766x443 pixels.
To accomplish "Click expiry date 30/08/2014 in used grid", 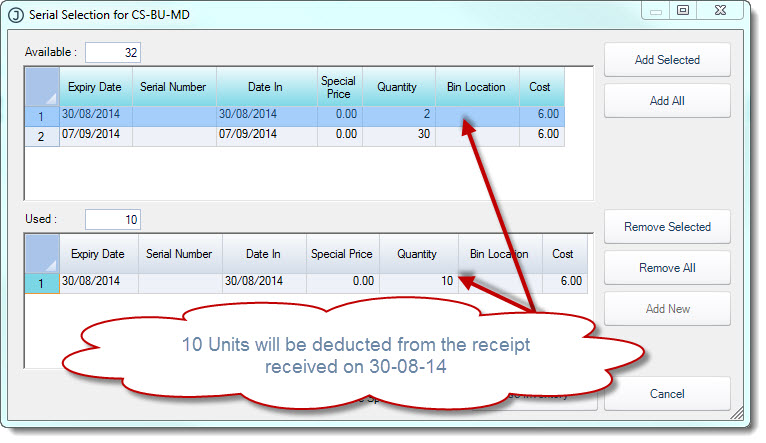I will pos(99,283).
